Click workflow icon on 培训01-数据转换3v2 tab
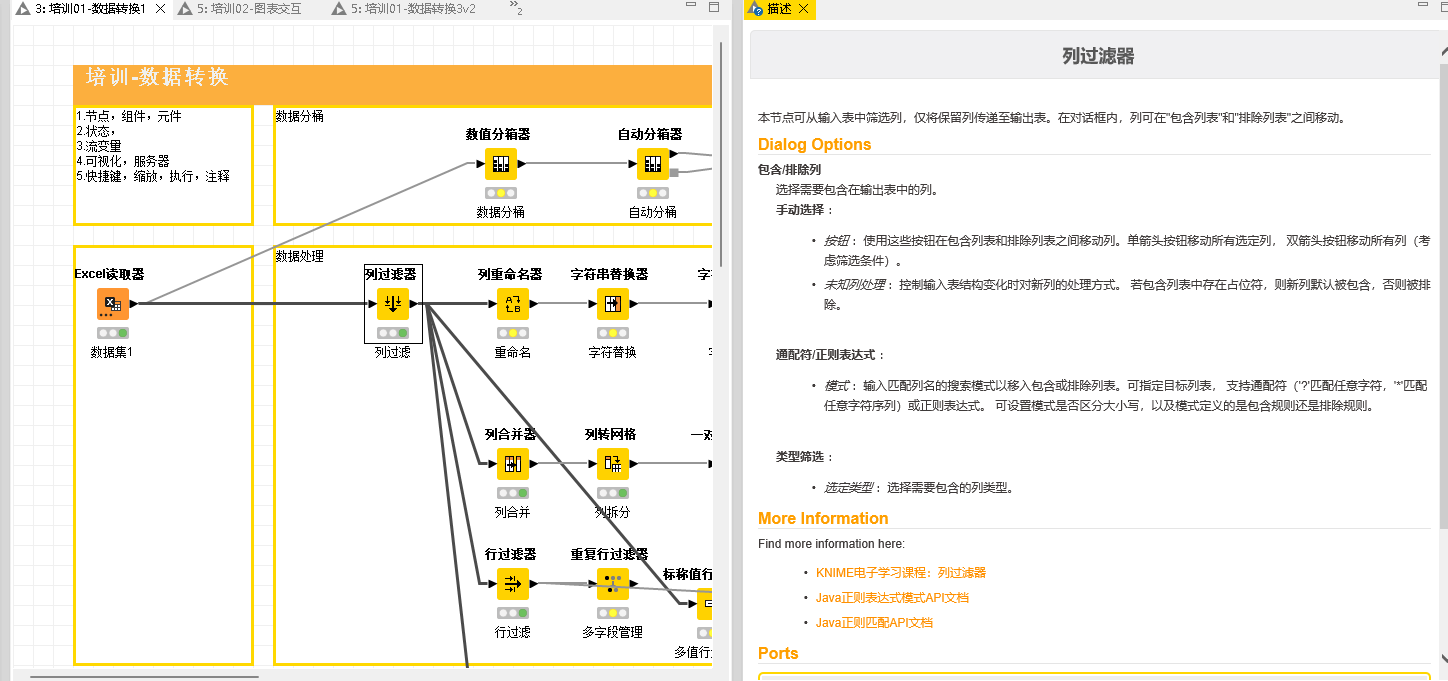Viewport: 1448px width, 681px height. point(339,9)
